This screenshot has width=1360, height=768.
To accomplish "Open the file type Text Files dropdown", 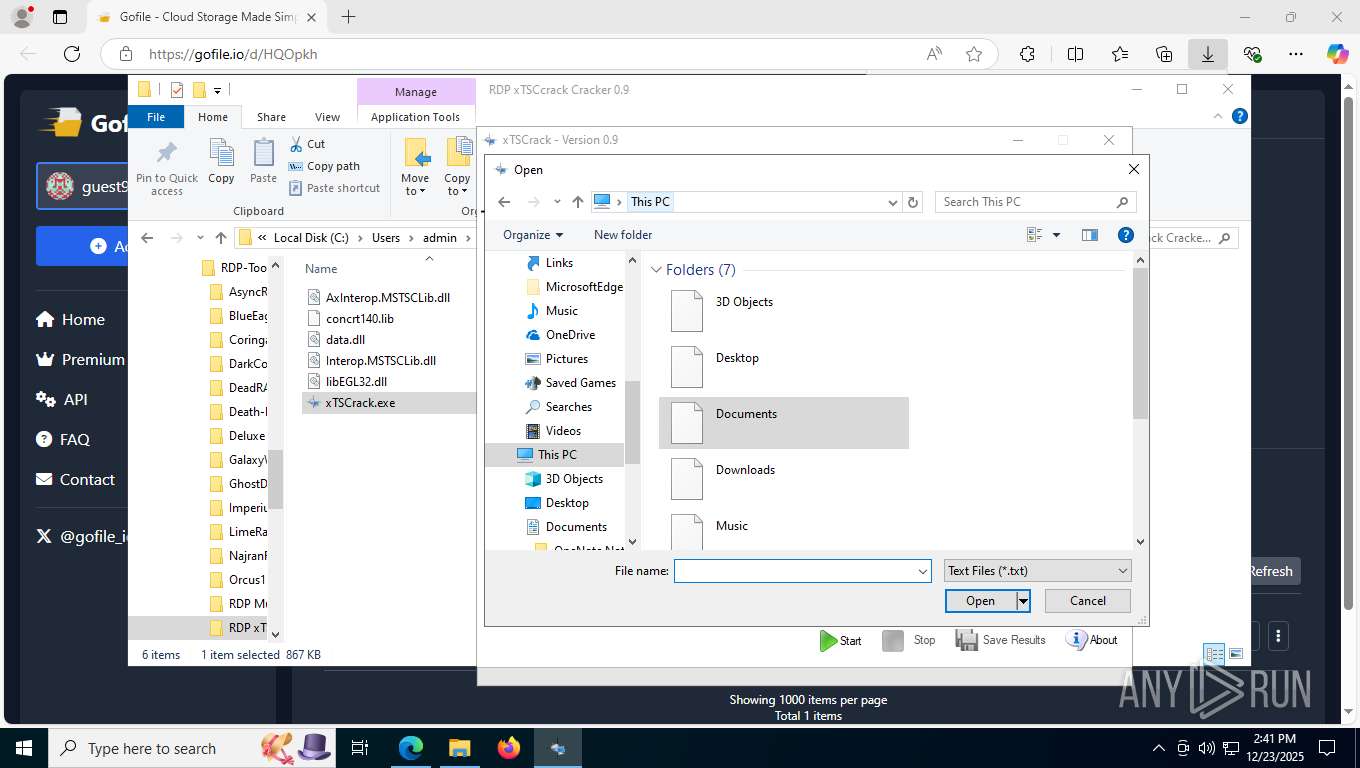I will (1037, 571).
